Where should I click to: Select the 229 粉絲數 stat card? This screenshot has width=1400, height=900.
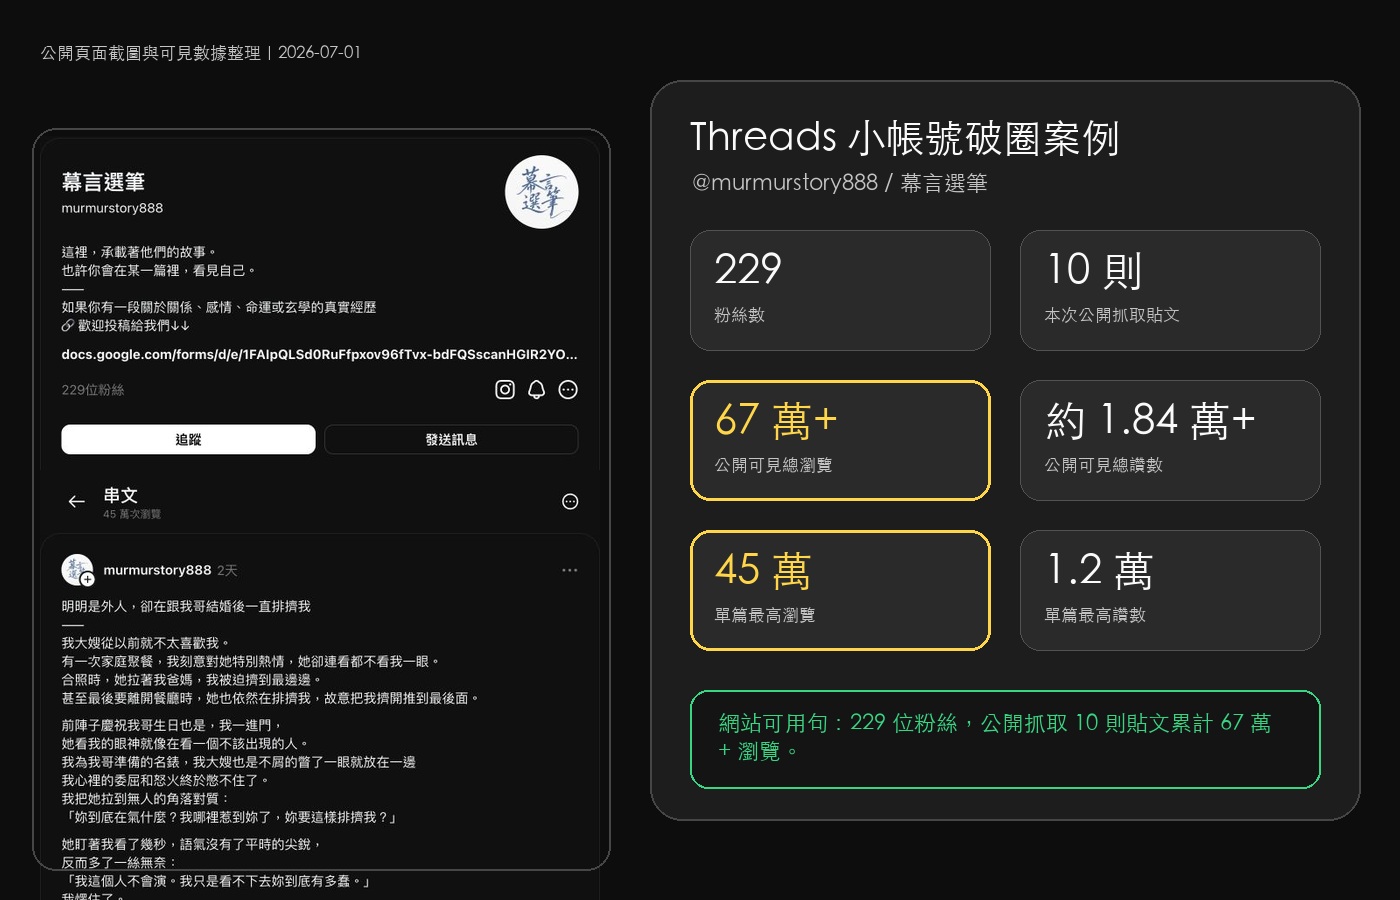(x=840, y=290)
